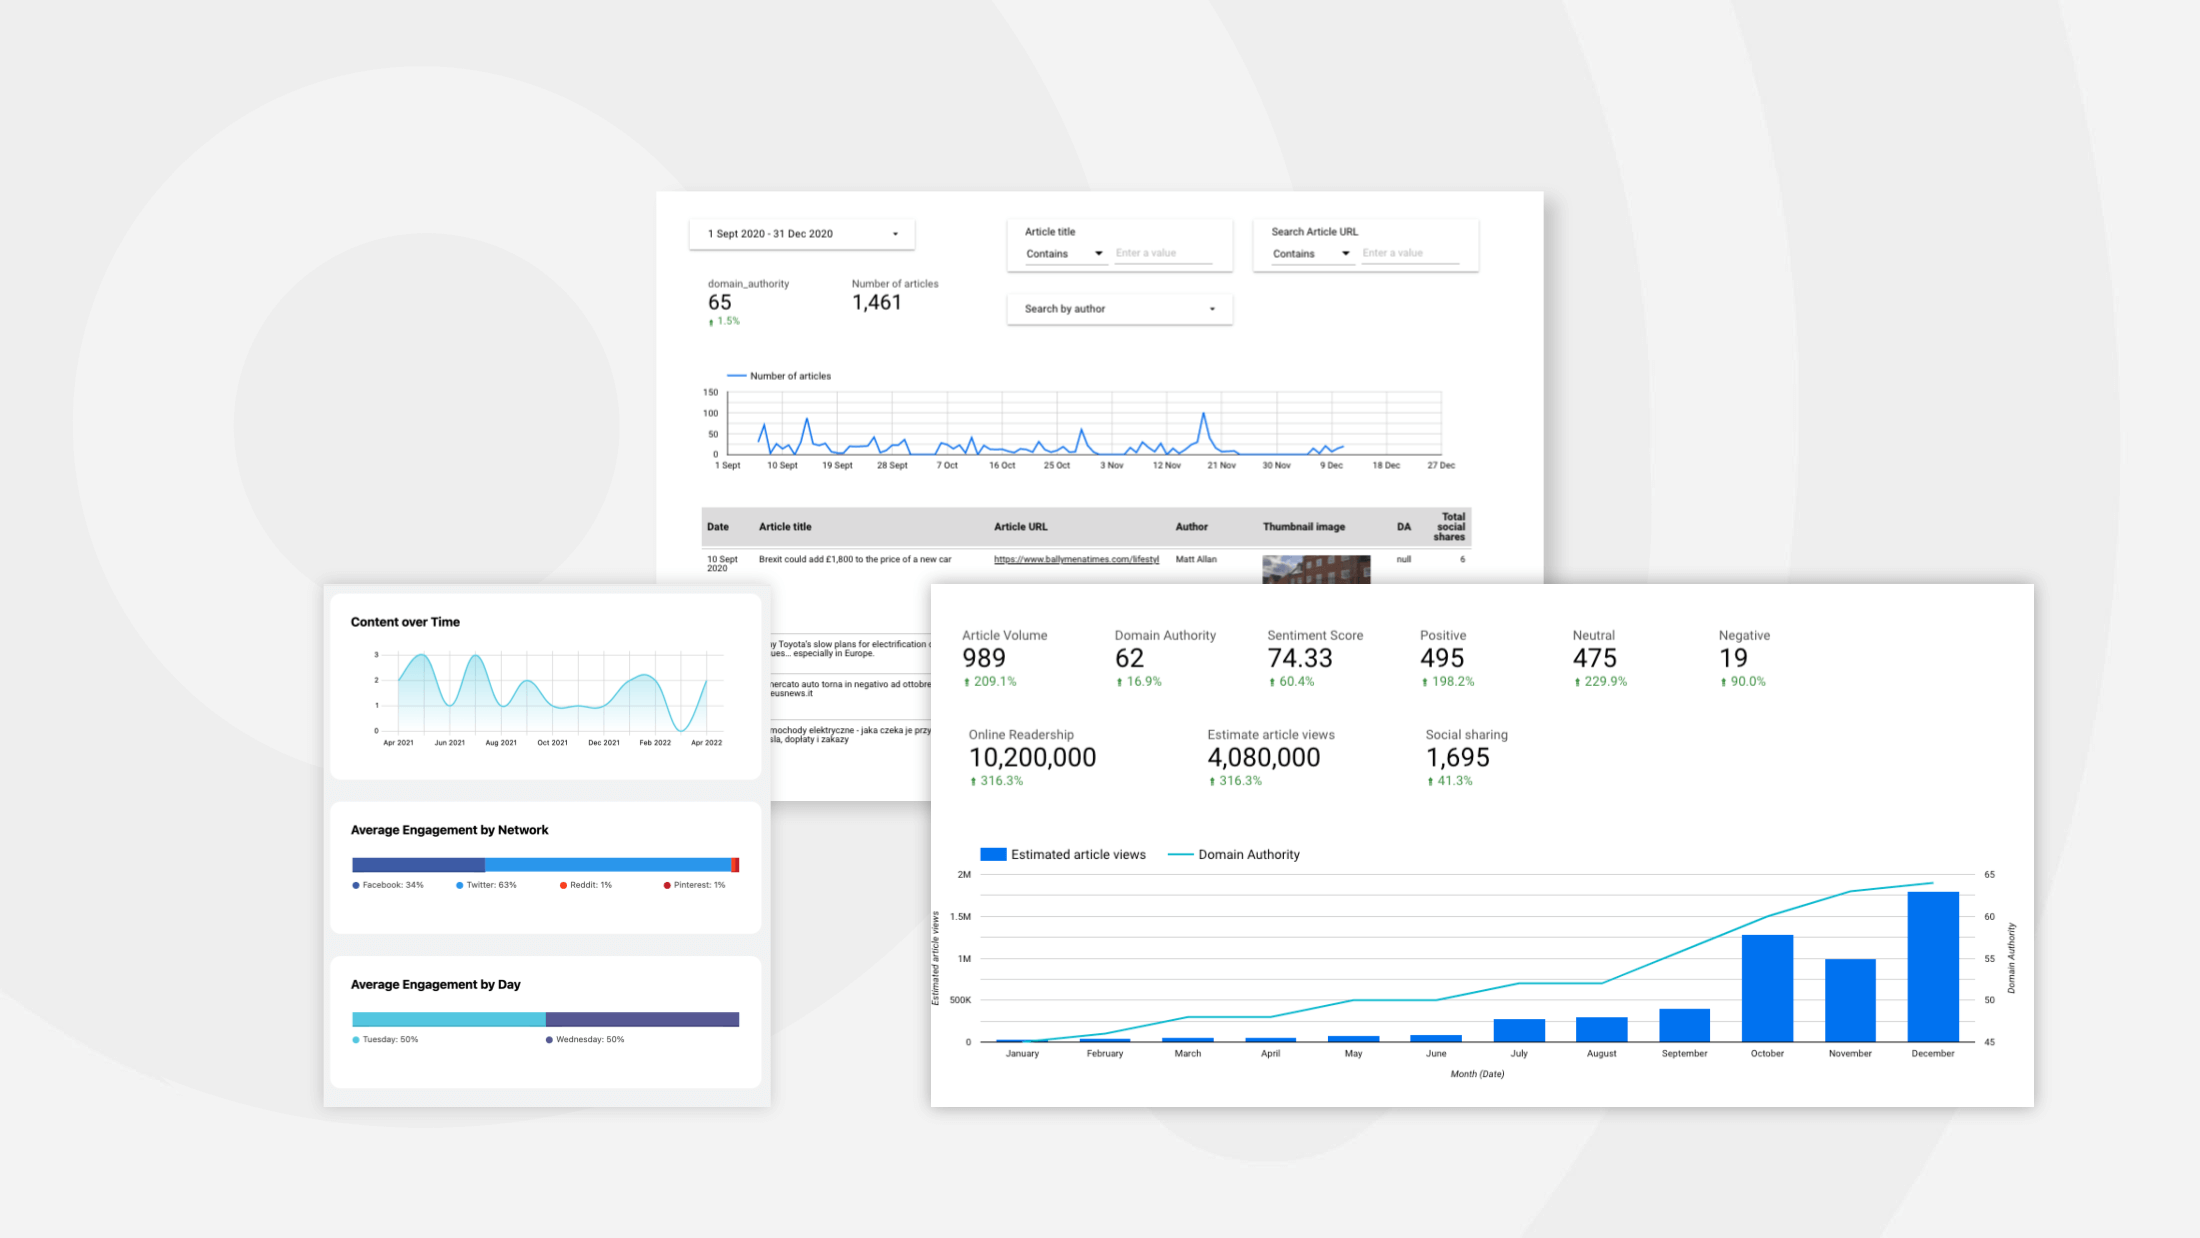Click the Content over Time chart title

coord(405,622)
